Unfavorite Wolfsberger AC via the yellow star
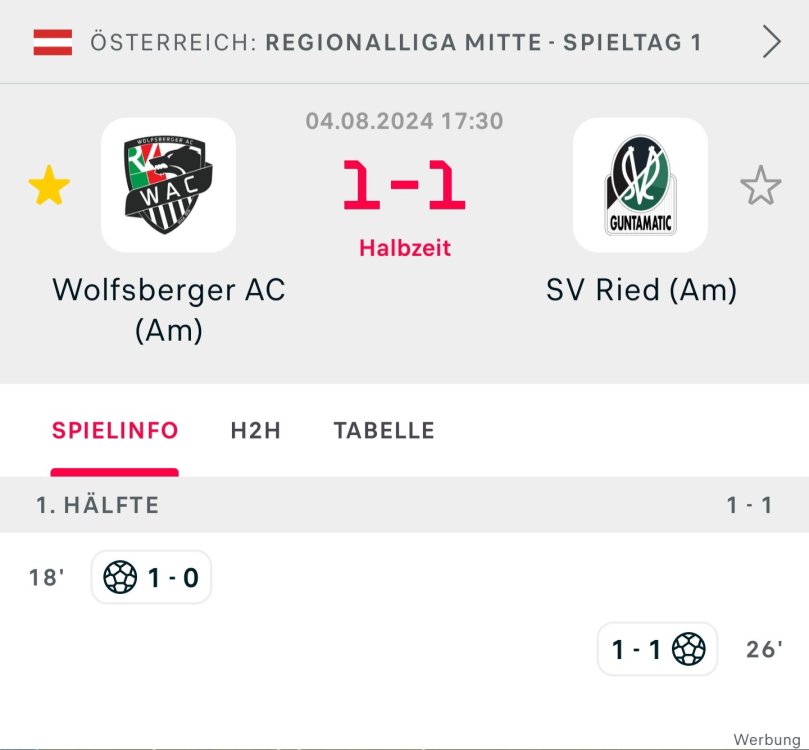Viewport: 809px width, 750px height. 47,186
